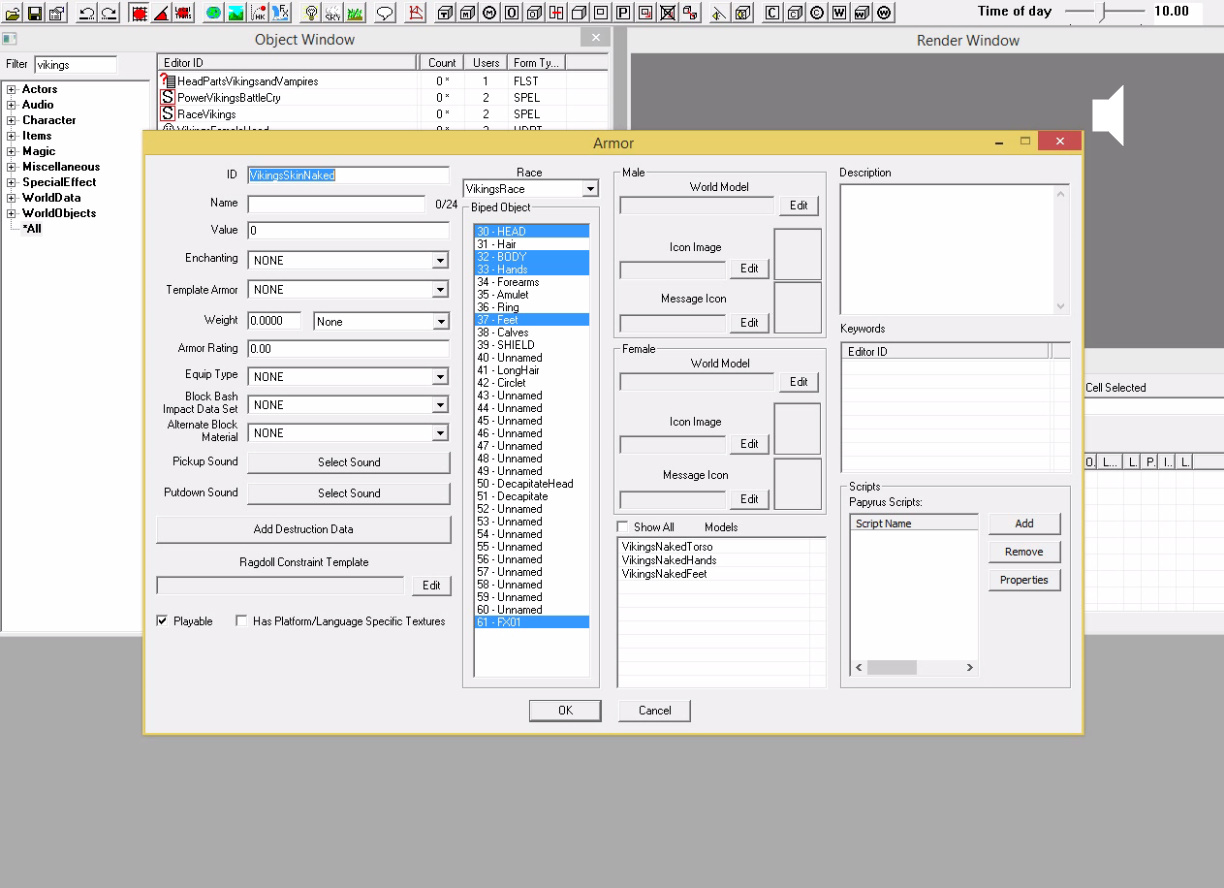
Task: Click the red navmesh toolbar icon
Action: point(416,13)
